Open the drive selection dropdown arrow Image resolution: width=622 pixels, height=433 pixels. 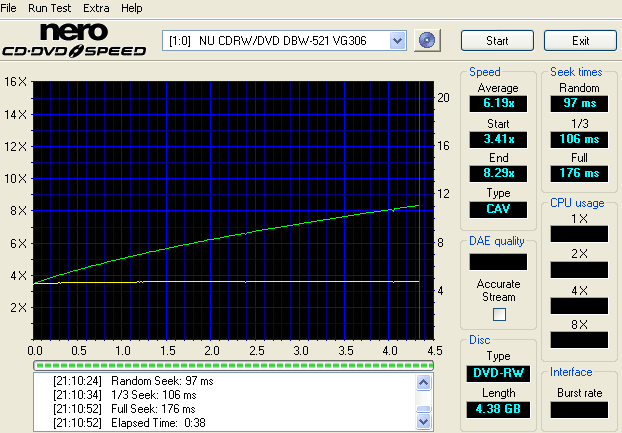tap(397, 40)
